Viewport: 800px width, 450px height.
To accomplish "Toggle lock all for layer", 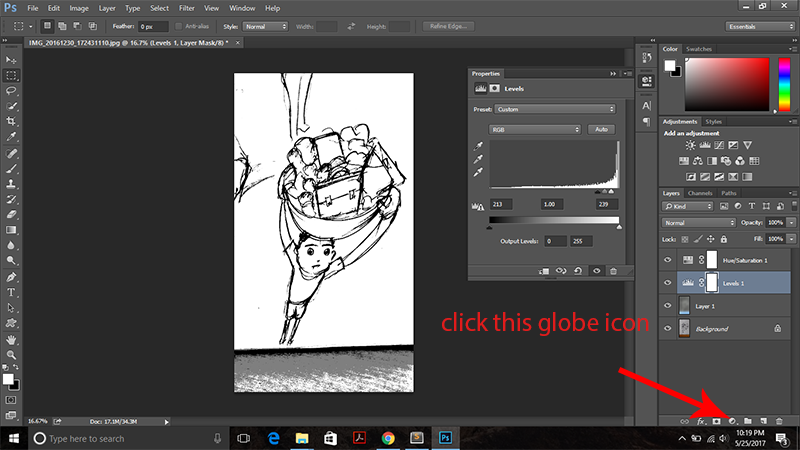I will (x=723, y=239).
